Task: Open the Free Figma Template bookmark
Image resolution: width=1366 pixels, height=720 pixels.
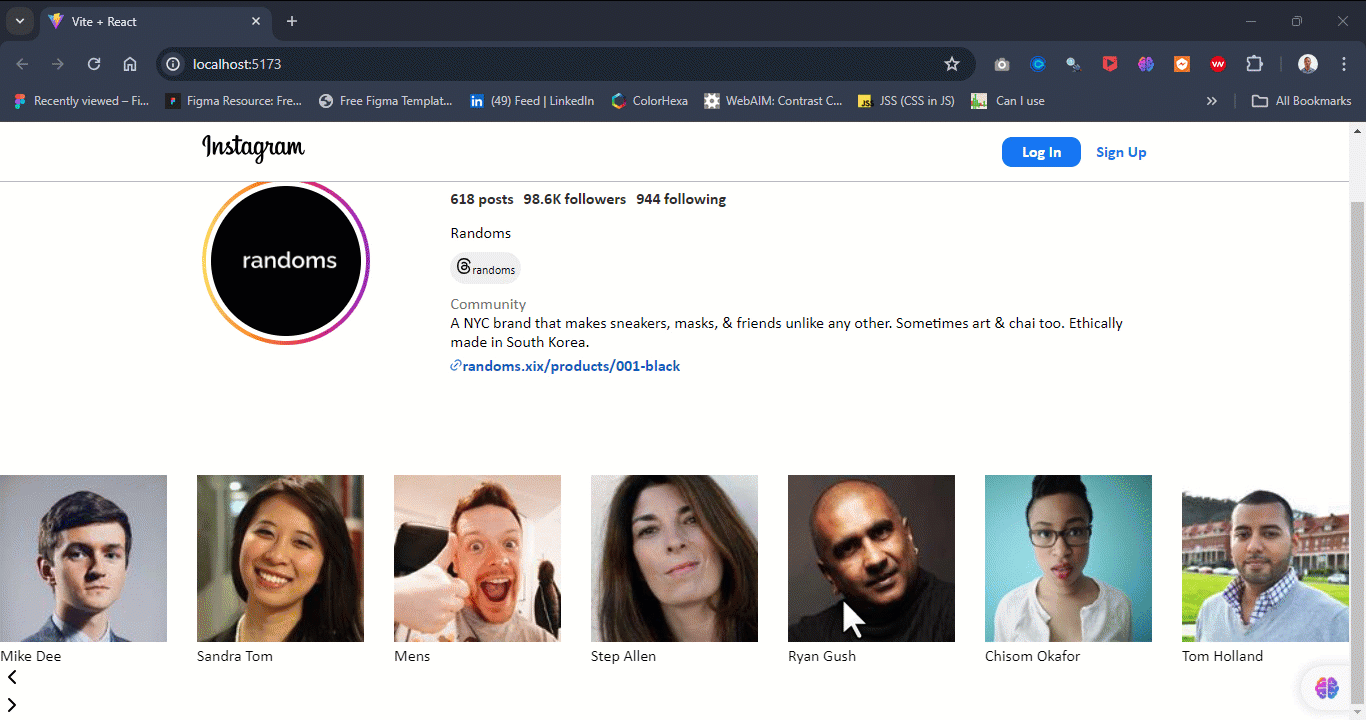Action: coord(386,101)
